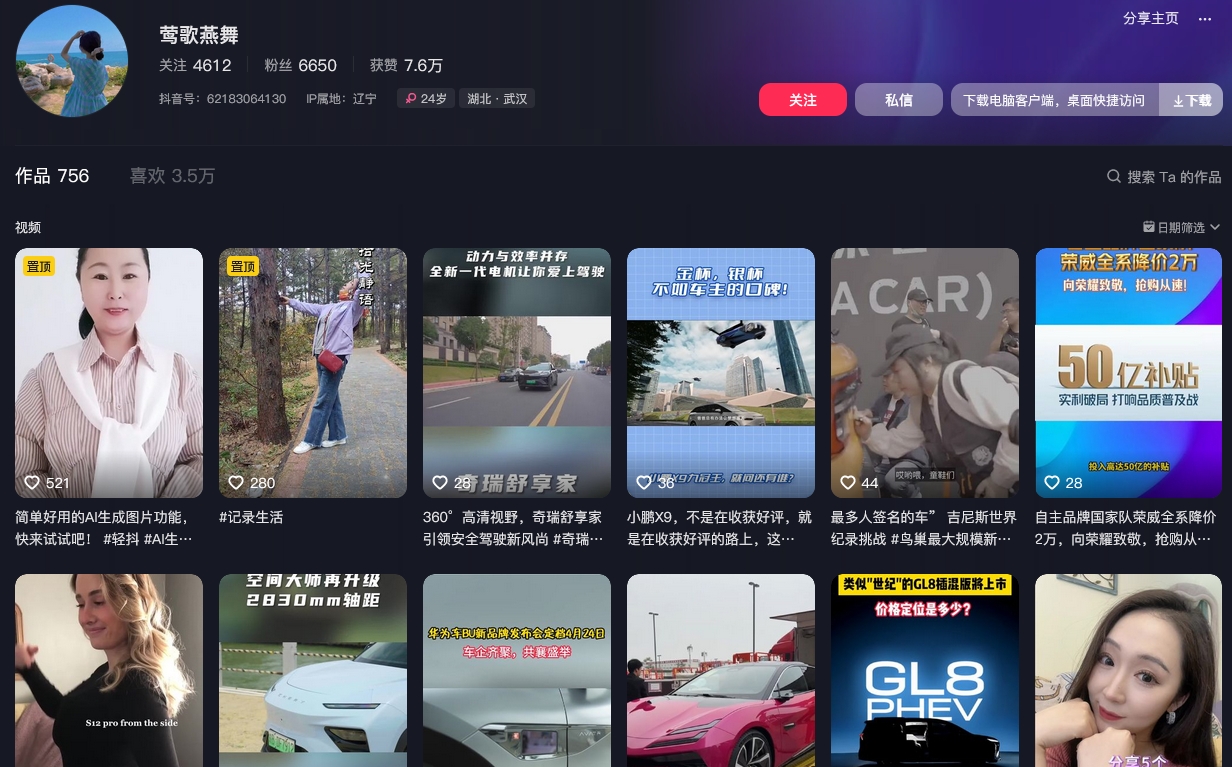Click the 抖音号：62183064130 text
1232x767 pixels.
pyautogui.click(x=222, y=99)
